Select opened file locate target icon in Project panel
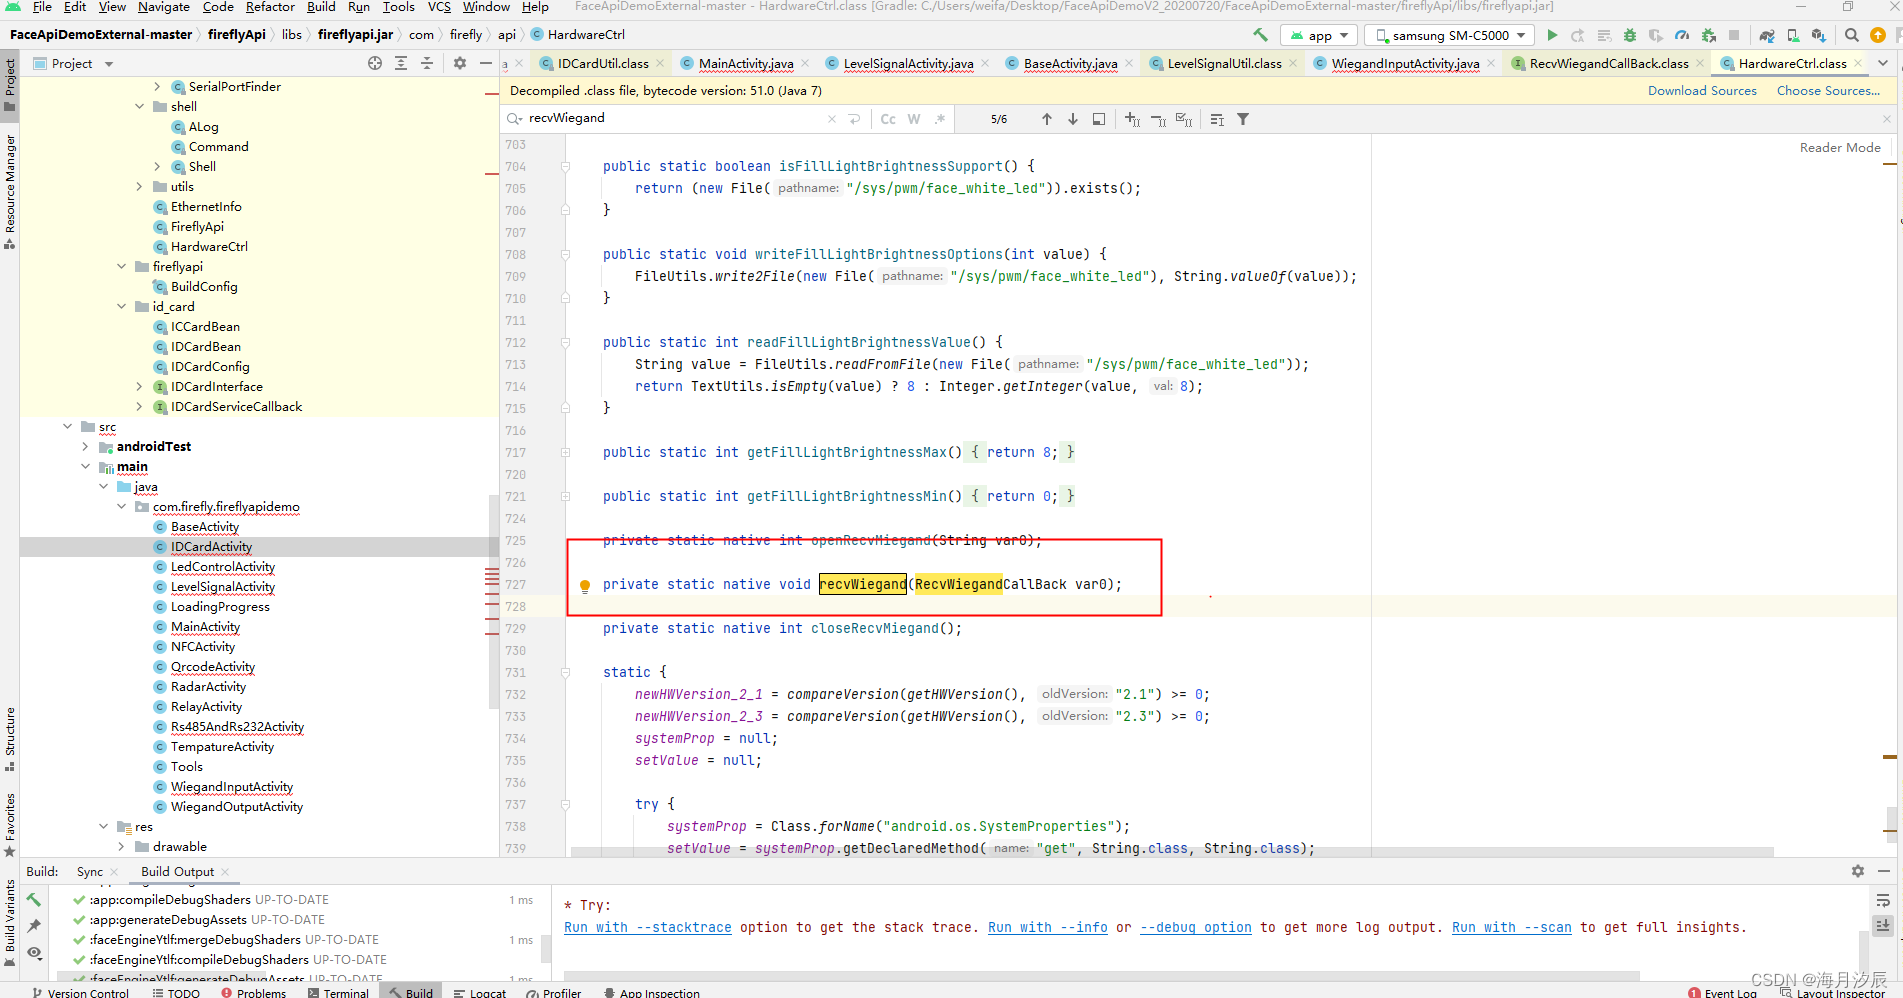This screenshot has height=998, width=1903. coord(375,63)
